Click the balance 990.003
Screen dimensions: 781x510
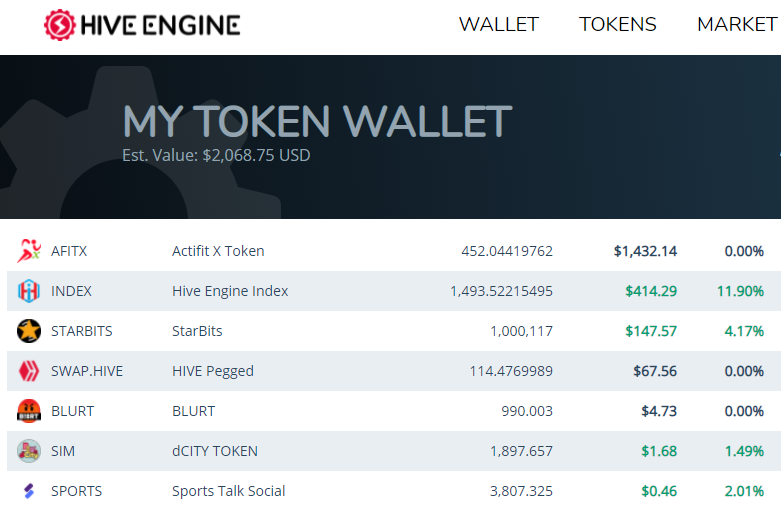527,411
